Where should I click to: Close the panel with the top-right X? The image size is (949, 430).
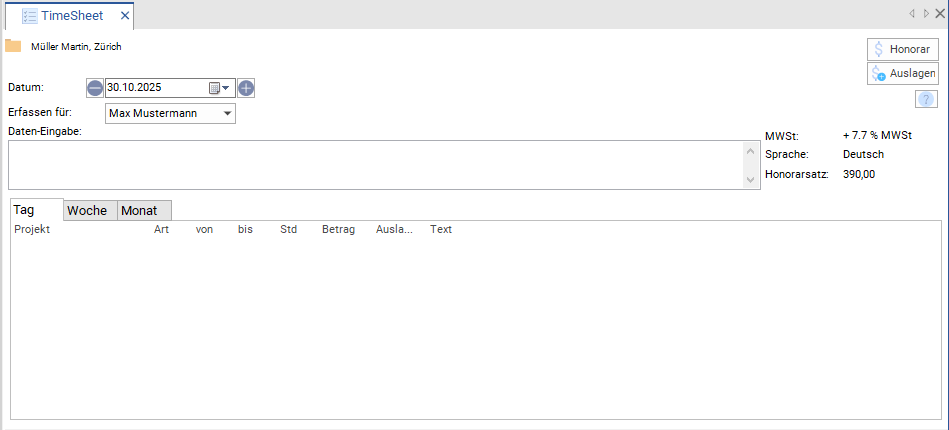click(940, 13)
